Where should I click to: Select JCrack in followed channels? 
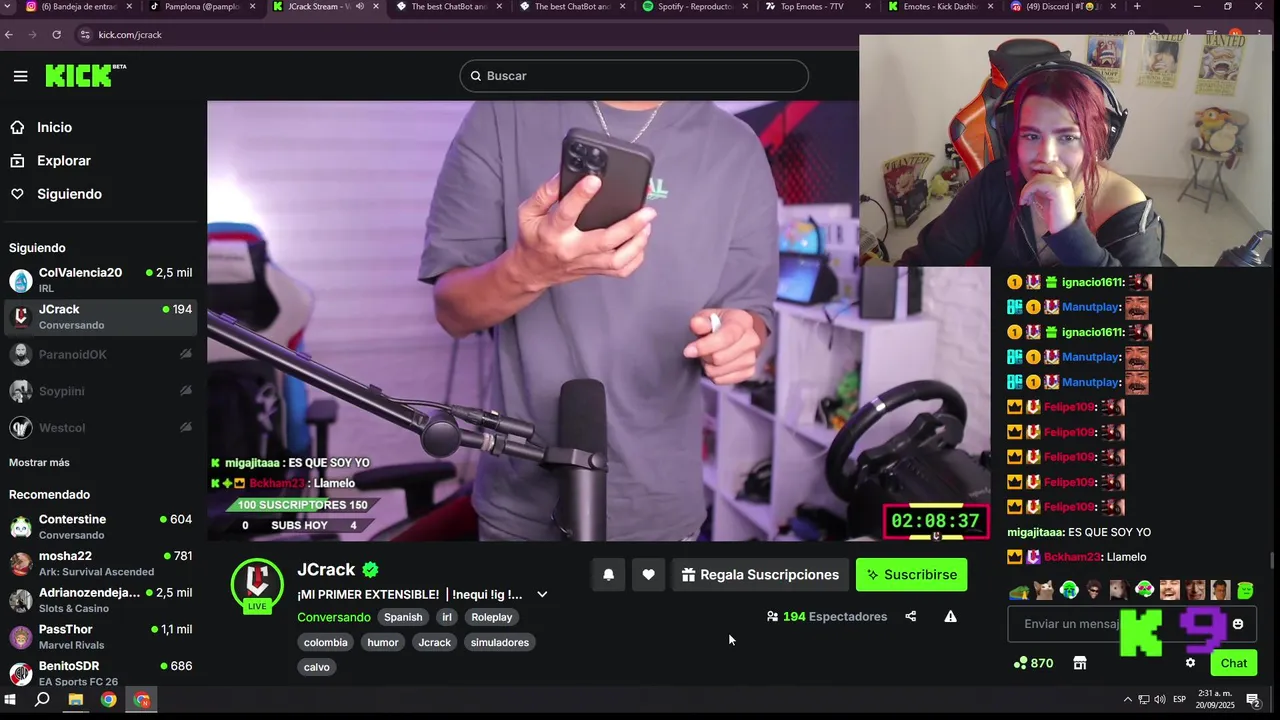click(x=100, y=317)
